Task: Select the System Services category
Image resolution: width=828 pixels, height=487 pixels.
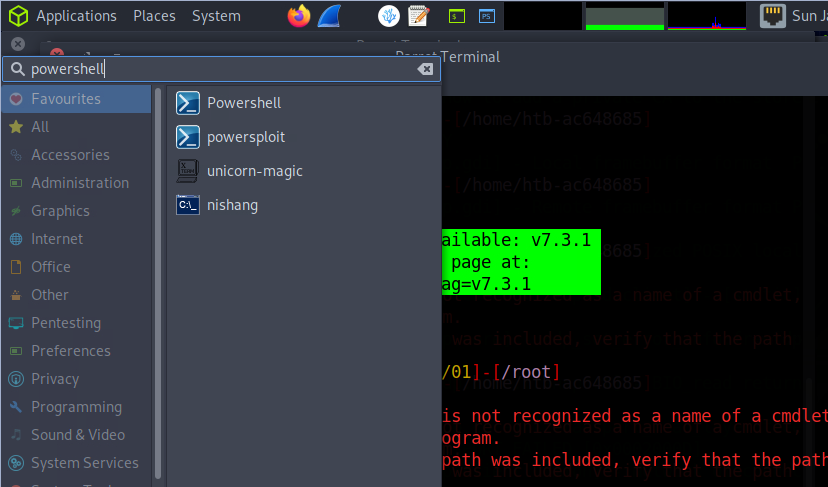Action: (77, 463)
